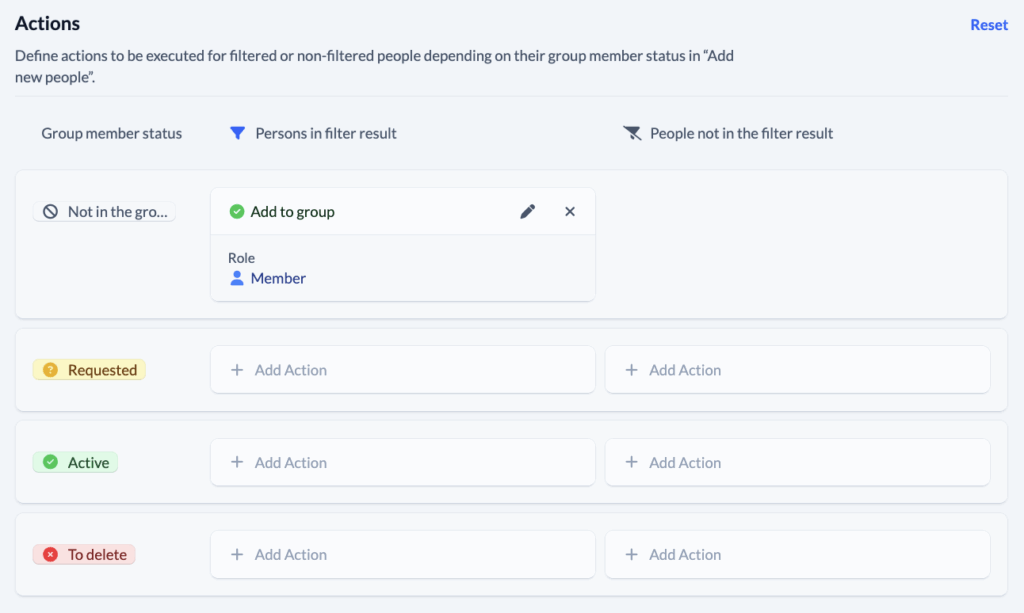
Task: Click the orange question icon on the Requested badge
Action: click(50, 369)
